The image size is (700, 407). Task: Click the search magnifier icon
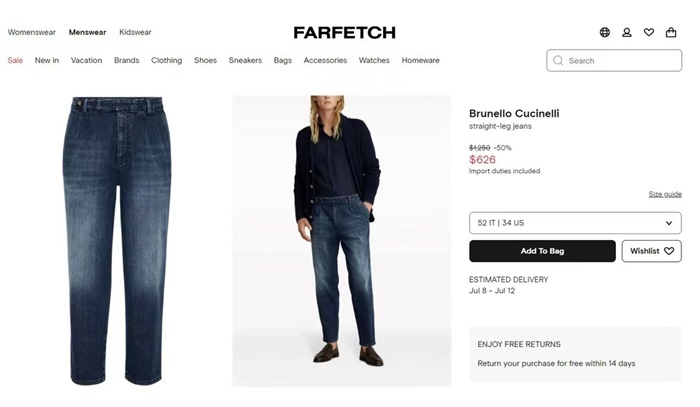pyautogui.click(x=558, y=61)
